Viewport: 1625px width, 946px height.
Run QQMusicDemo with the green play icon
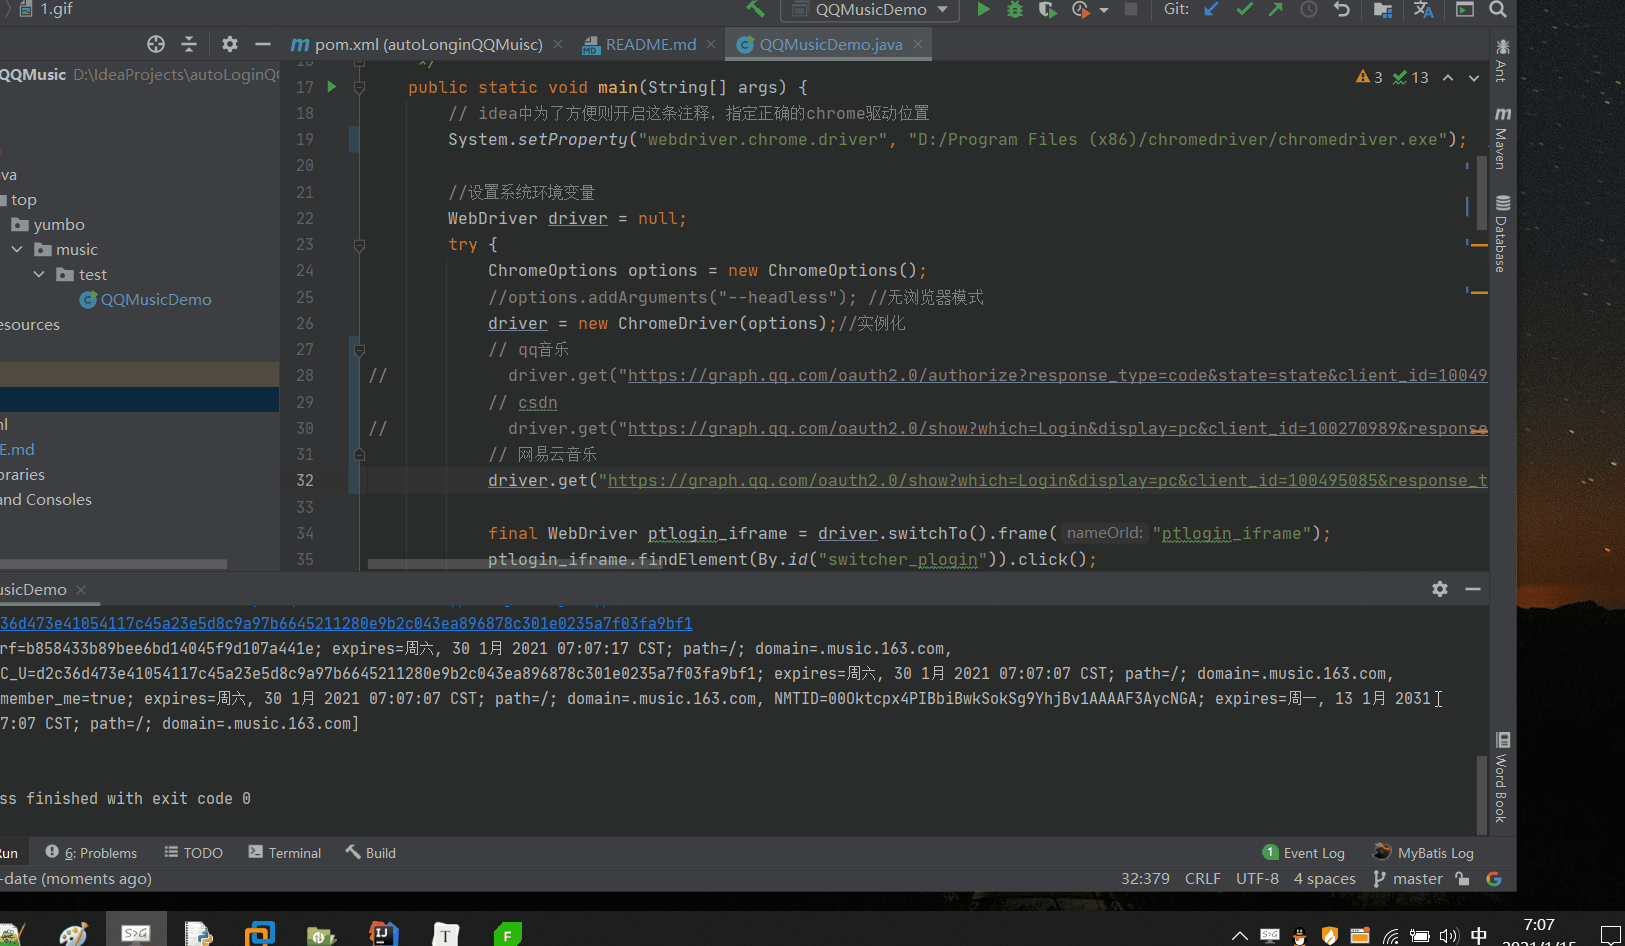[983, 9]
